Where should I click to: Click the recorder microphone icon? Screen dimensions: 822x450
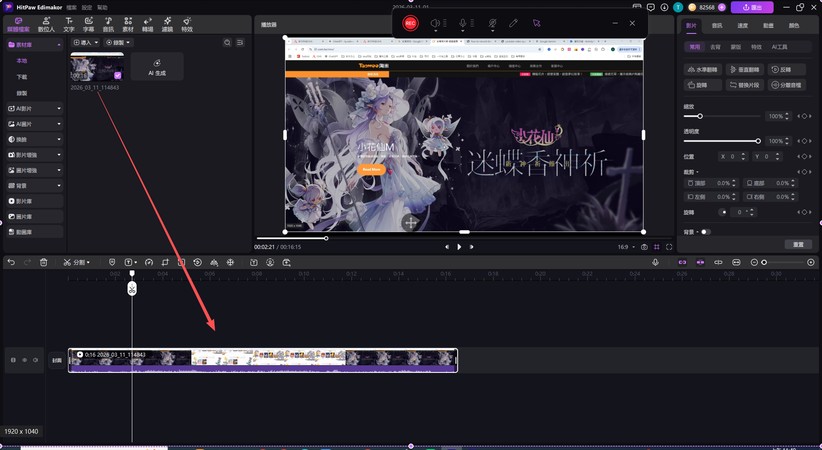pyautogui.click(x=462, y=23)
